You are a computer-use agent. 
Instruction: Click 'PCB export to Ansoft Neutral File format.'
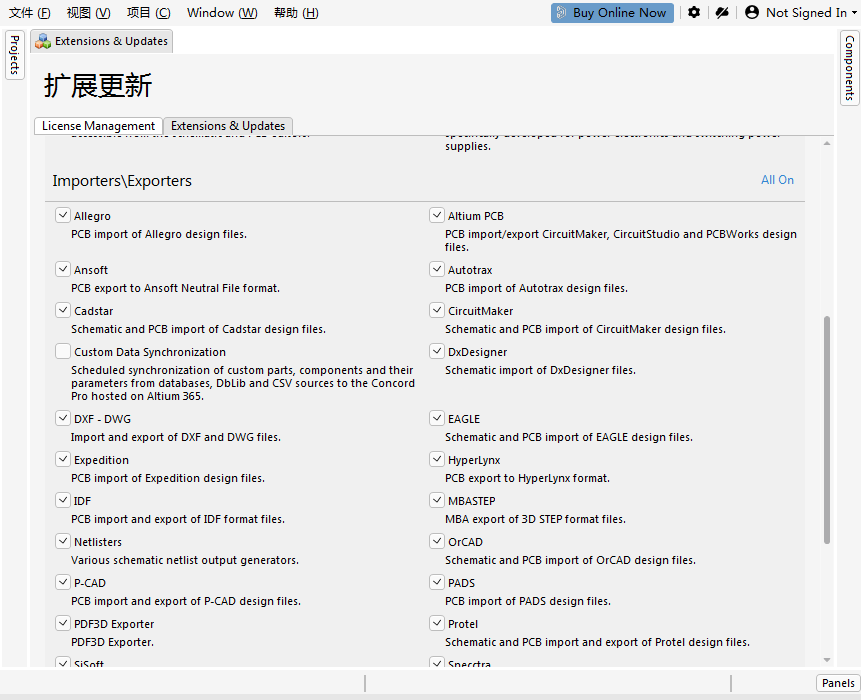pos(175,288)
